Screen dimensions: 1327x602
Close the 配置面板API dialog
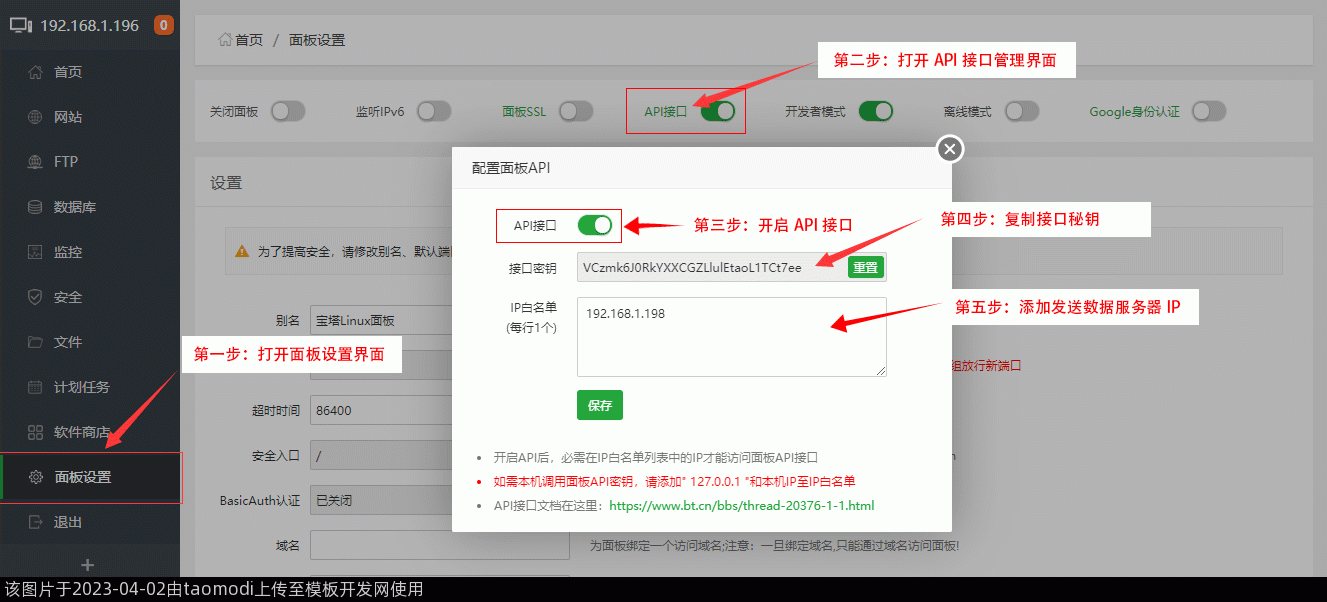click(950, 149)
